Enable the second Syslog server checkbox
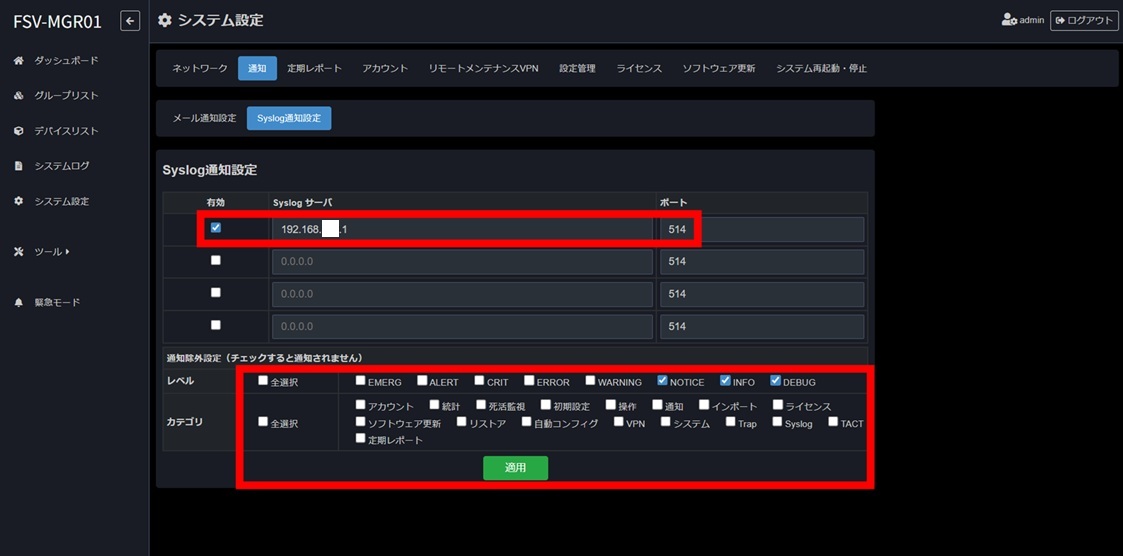The width and height of the screenshot is (1123, 556). (x=216, y=261)
